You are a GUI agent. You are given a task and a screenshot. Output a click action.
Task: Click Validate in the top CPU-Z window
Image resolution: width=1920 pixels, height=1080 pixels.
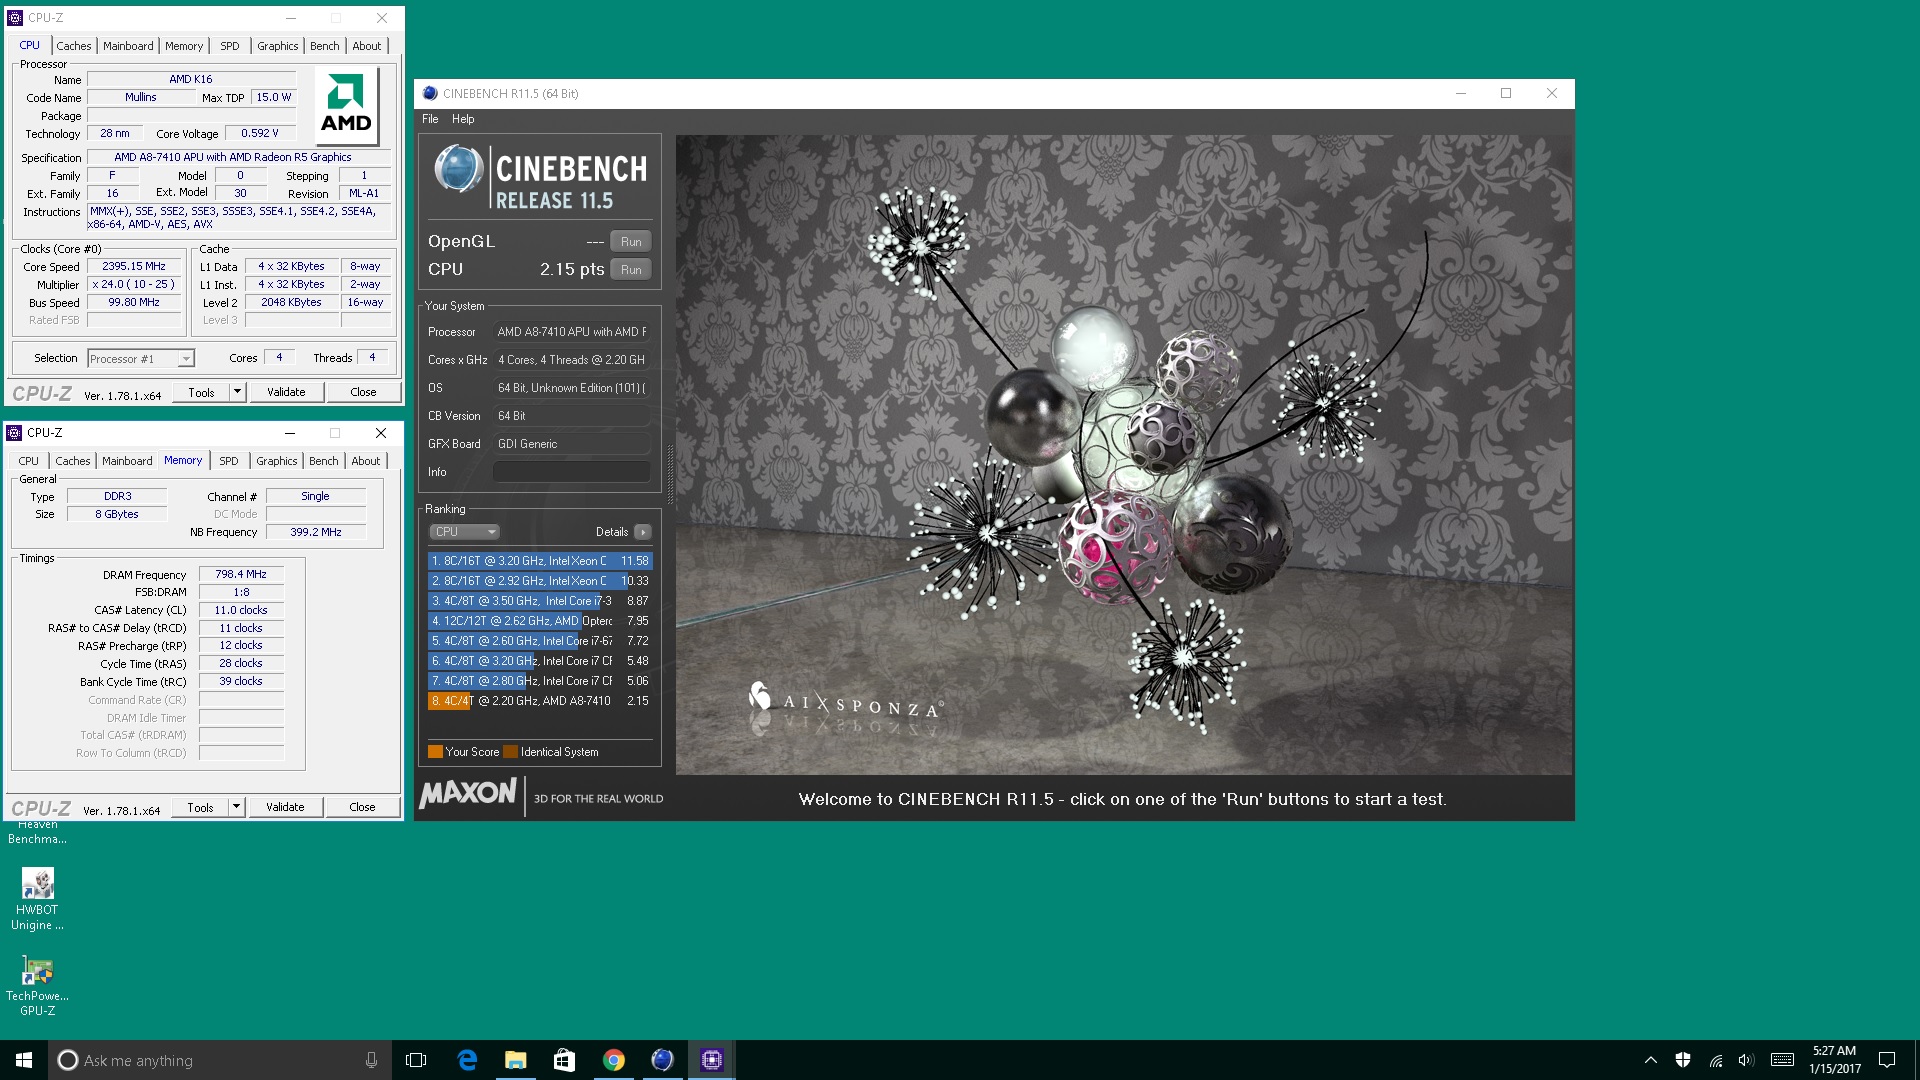click(286, 392)
